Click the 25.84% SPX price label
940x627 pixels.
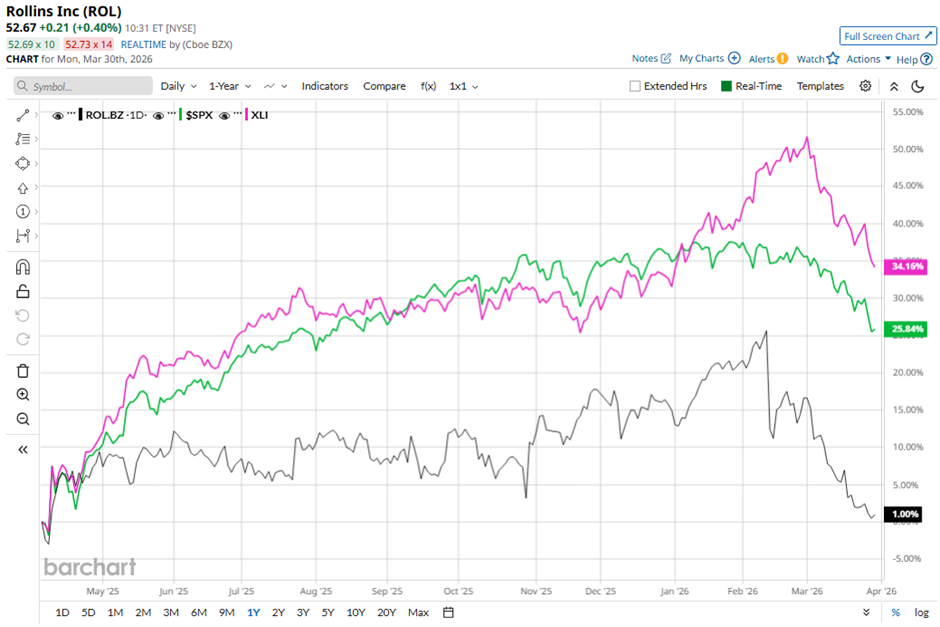[906, 329]
